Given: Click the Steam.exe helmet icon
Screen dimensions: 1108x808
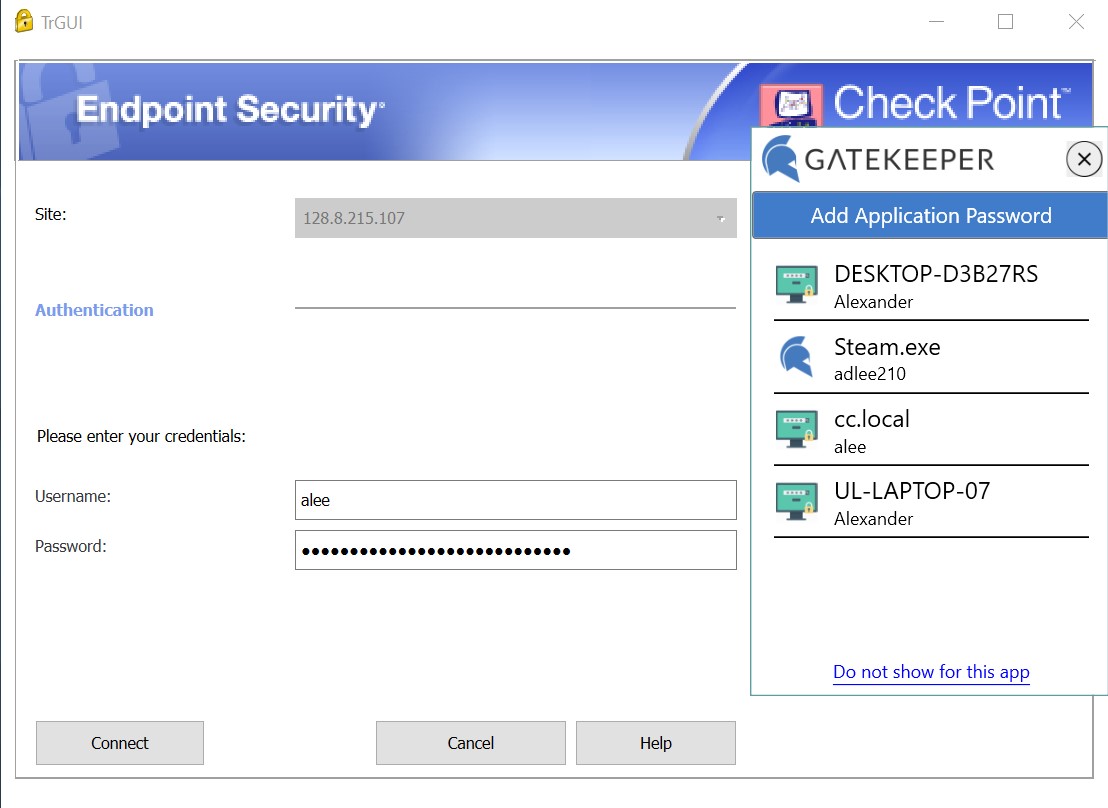Looking at the screenshot, I should coord(796,356).
